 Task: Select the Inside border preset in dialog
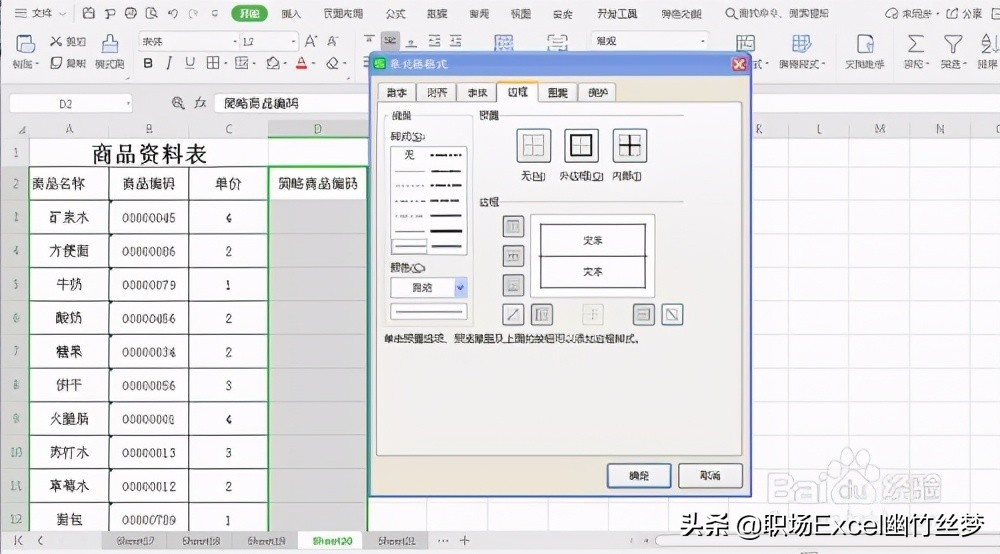click(x=629, y=145)
